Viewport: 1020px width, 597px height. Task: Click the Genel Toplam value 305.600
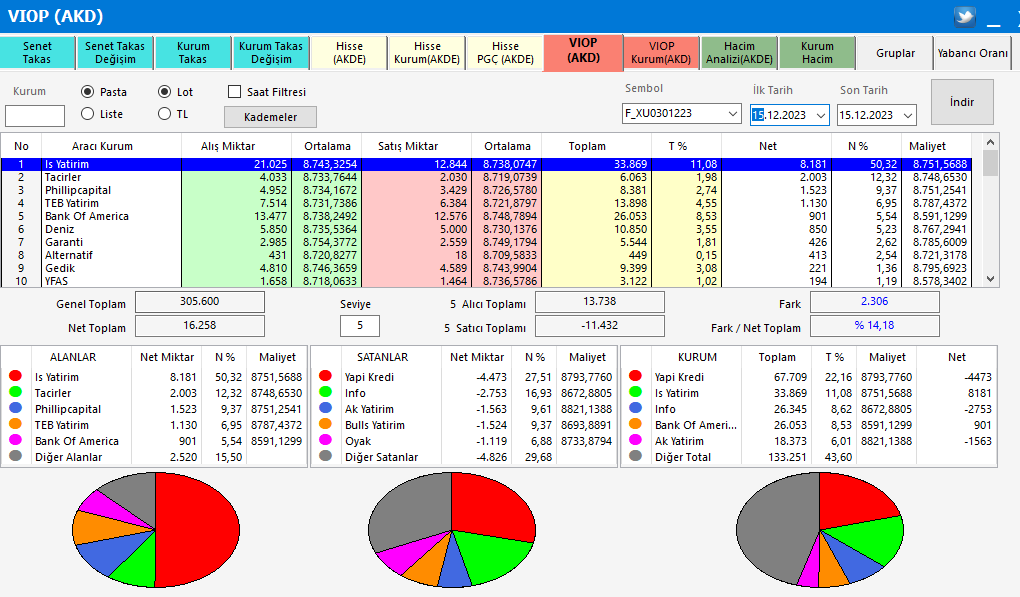pyautogui.click(x=200, y=302)
